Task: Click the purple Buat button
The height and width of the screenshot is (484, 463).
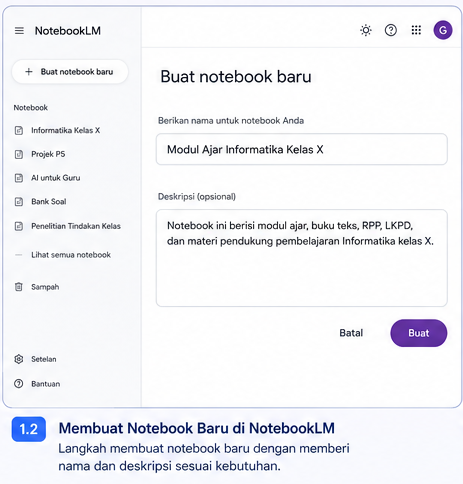Action: 419,333
